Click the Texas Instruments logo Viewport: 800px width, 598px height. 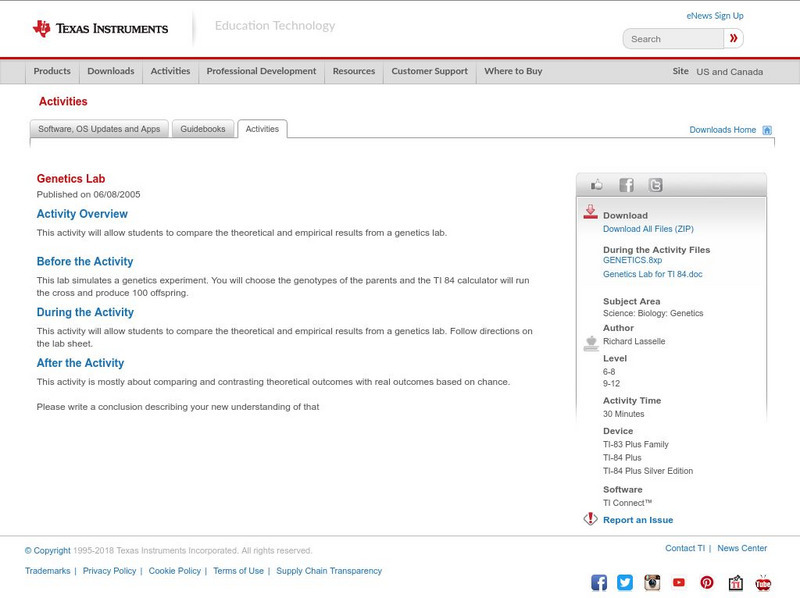[x=100, y=26]
